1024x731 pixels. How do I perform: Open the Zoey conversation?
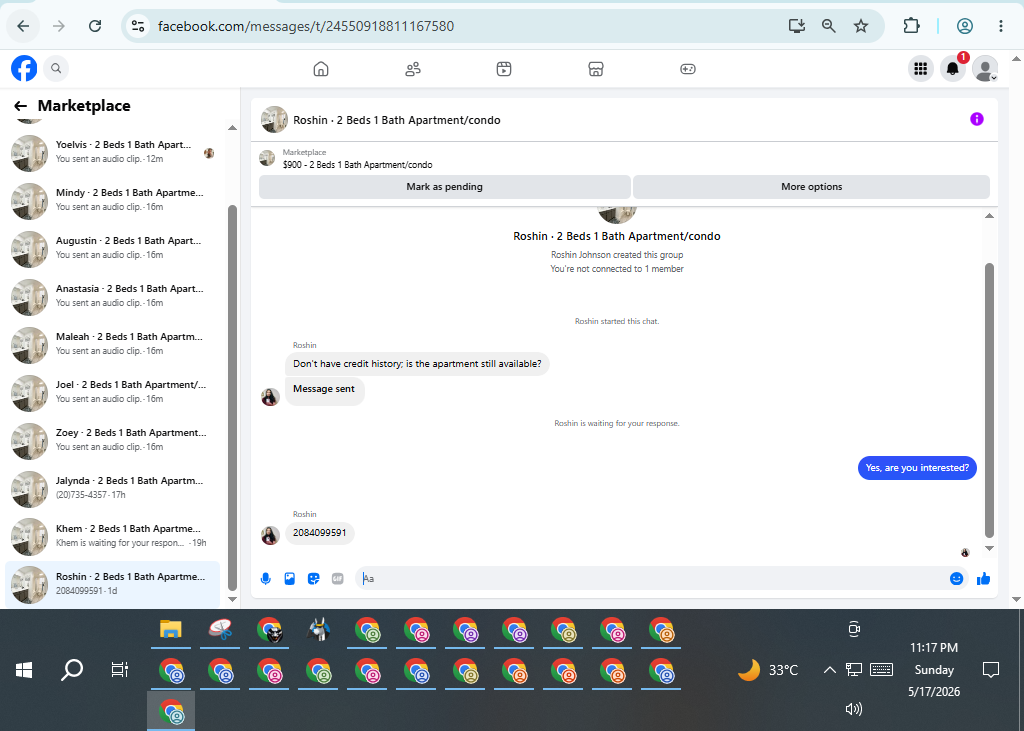pos(112,441)
